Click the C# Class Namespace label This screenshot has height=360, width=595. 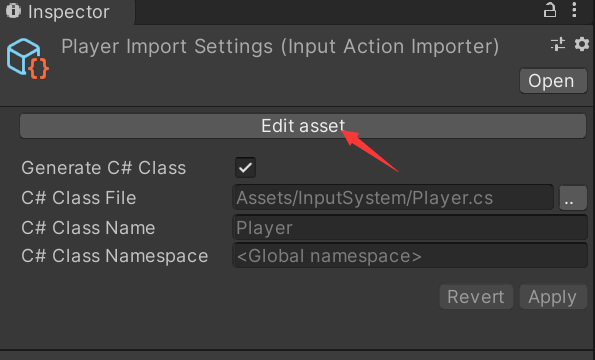point(115,256)
